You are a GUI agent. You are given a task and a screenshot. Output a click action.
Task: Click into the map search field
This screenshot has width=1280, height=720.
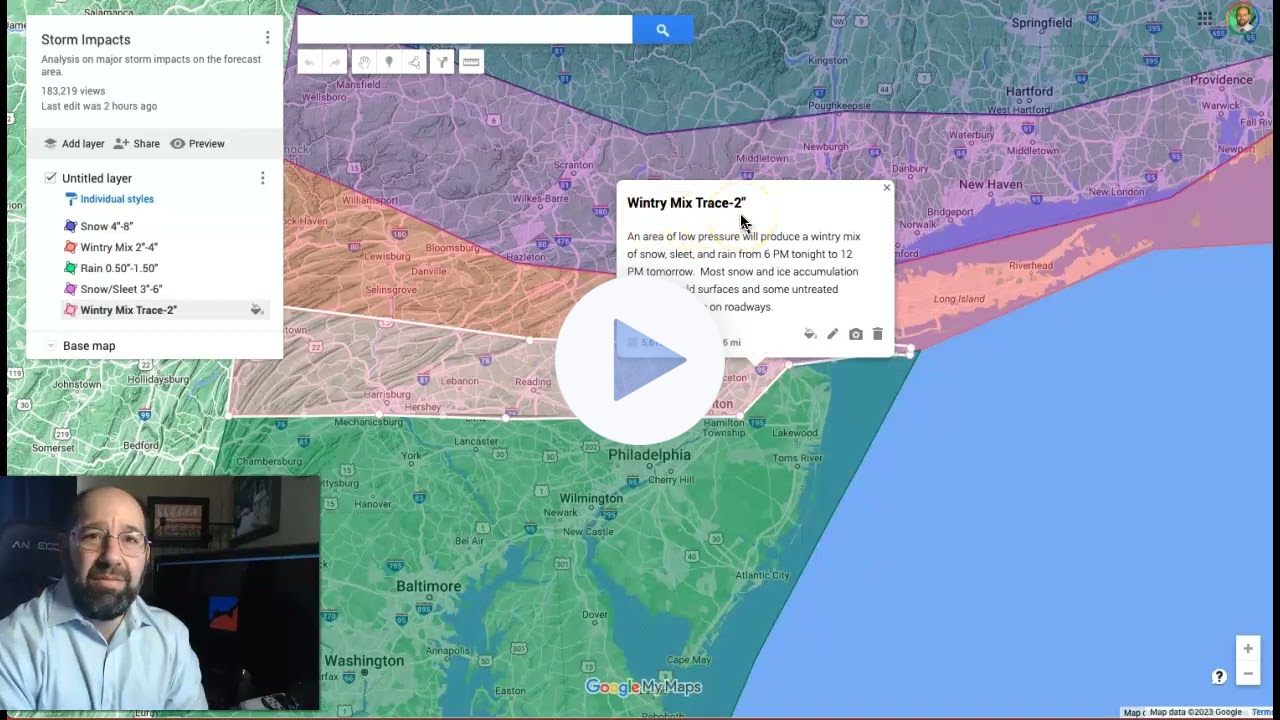tap(464, 30)
